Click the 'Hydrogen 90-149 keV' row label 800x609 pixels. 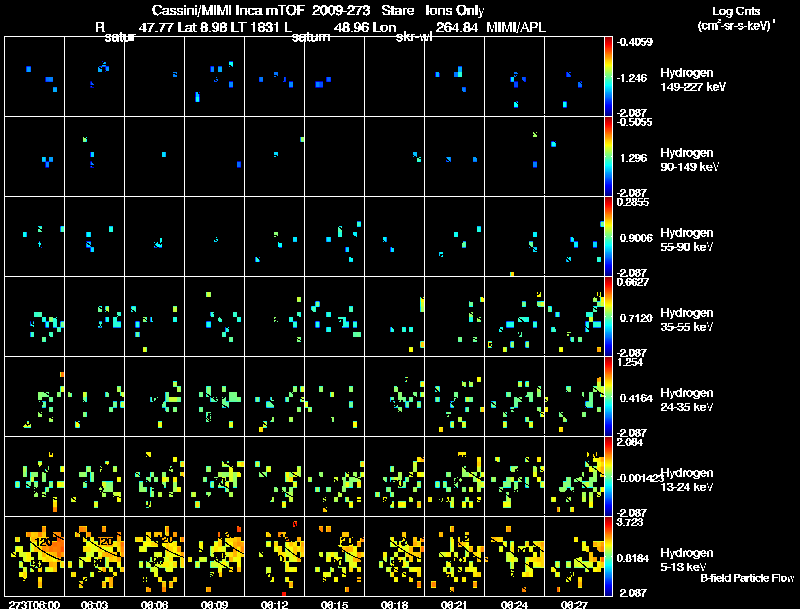(689, 160)
